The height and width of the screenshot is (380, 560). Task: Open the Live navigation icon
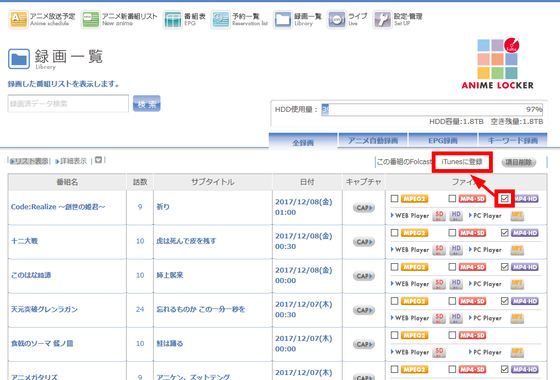336,19
